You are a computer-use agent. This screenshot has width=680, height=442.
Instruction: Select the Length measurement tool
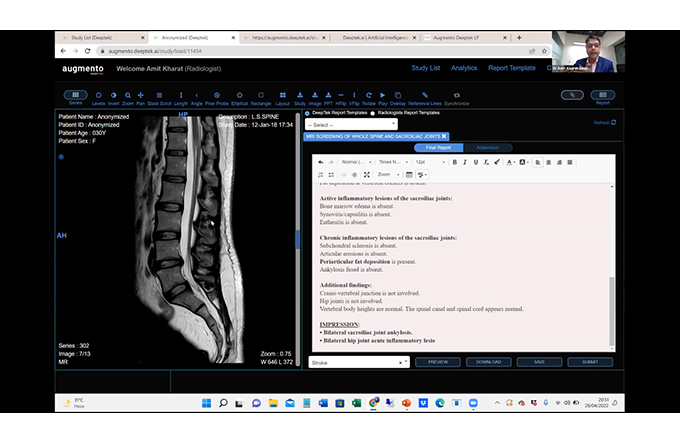[x=181, y=98]
